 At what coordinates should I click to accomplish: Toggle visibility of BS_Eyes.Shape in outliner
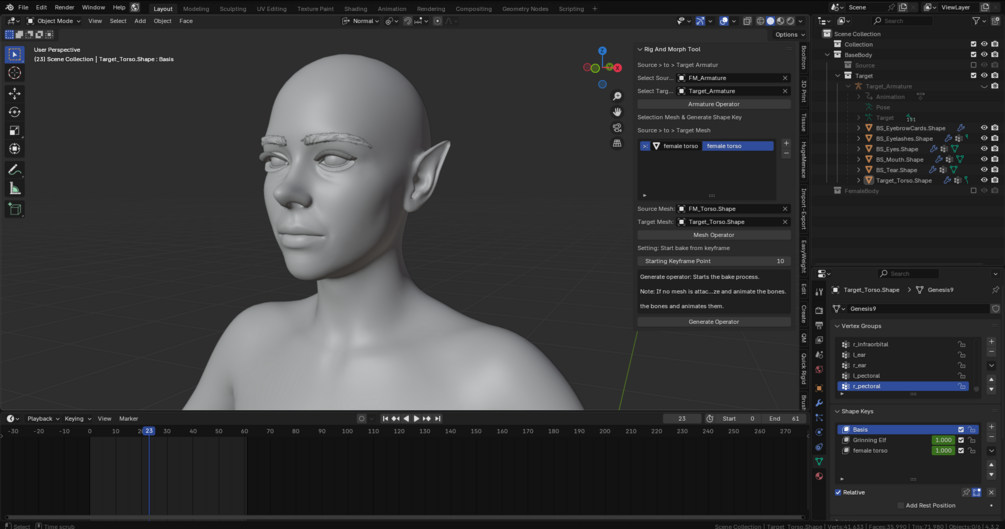[x=984, y=149]
